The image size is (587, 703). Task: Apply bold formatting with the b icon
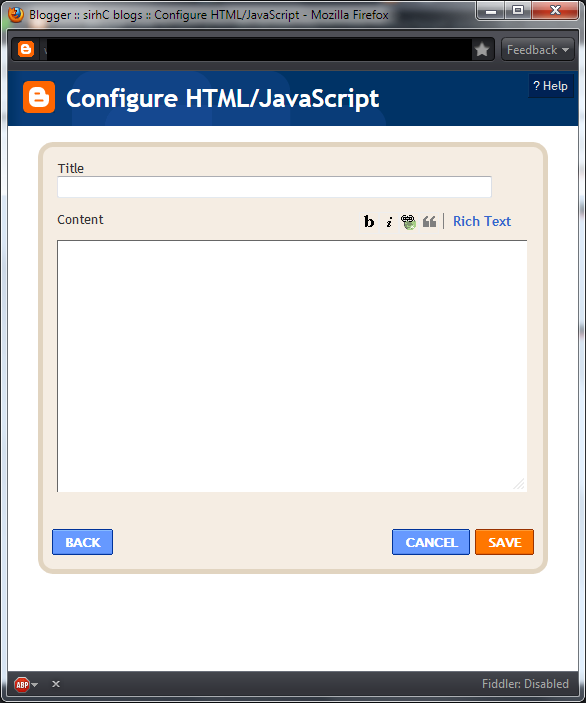pos(369,221)
